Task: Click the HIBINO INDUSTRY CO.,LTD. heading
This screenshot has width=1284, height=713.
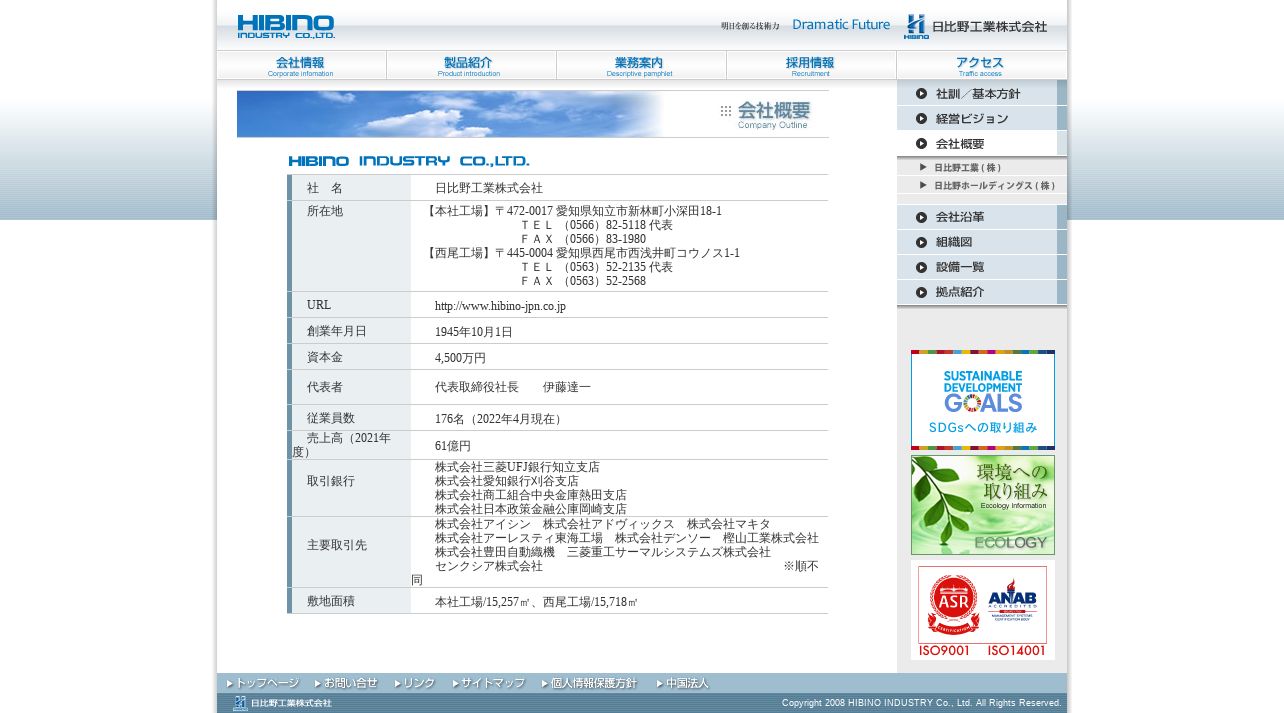Action: pyautogui.click(x=409, y=161)
